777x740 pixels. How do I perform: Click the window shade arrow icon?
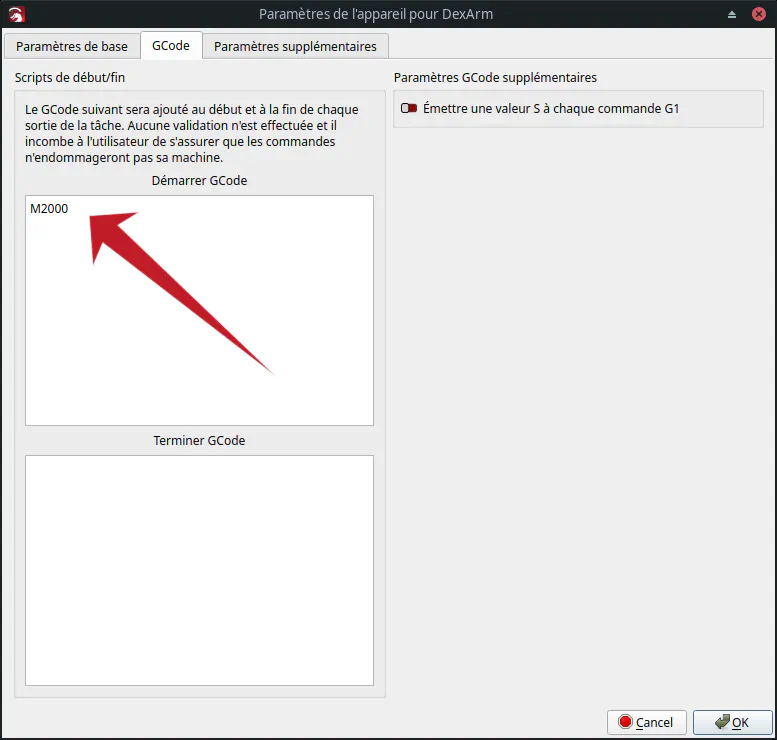pyautogui.click(x=732, y=14)
